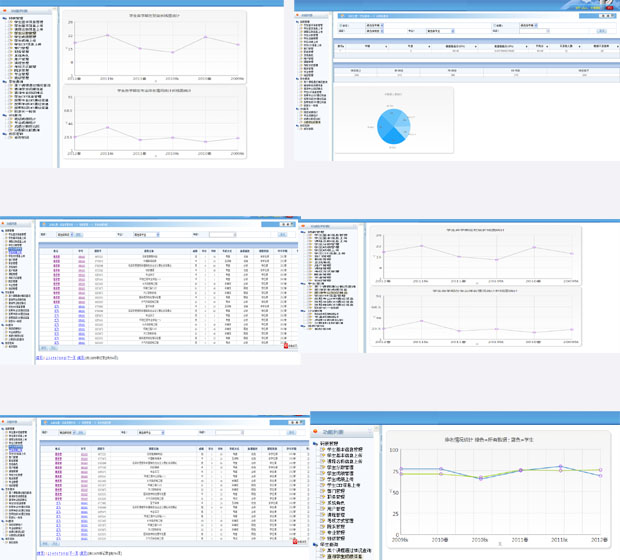Click darkest blue pie slice in pie chart
This screenshot has width=620, height=560.
click(395, 138)
